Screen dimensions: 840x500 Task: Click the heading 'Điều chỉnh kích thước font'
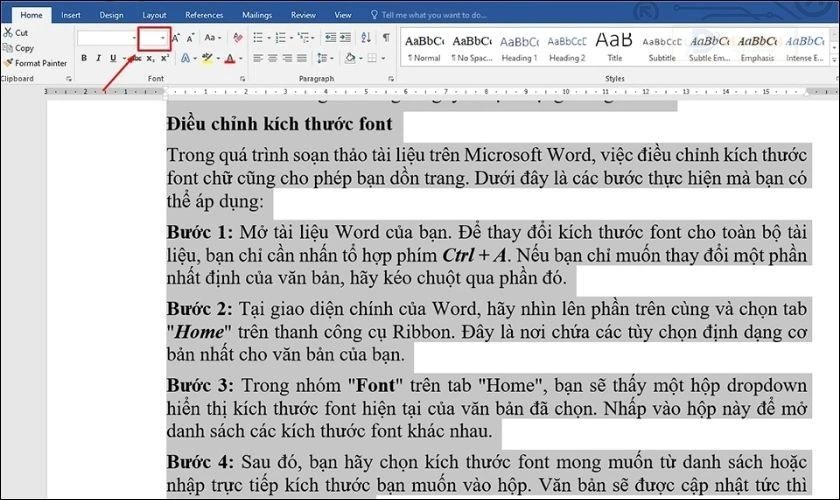pos(279,124)
